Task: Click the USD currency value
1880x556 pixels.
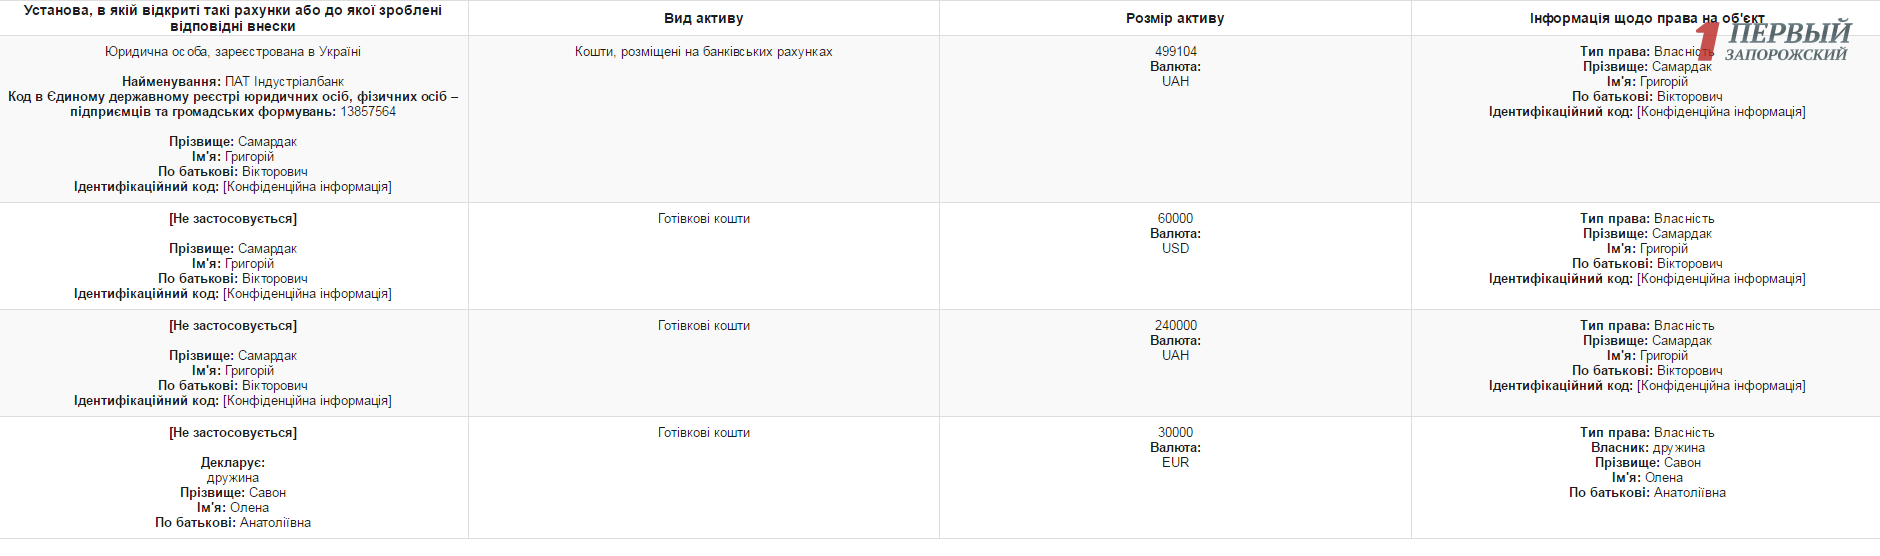Action: 1175,249
